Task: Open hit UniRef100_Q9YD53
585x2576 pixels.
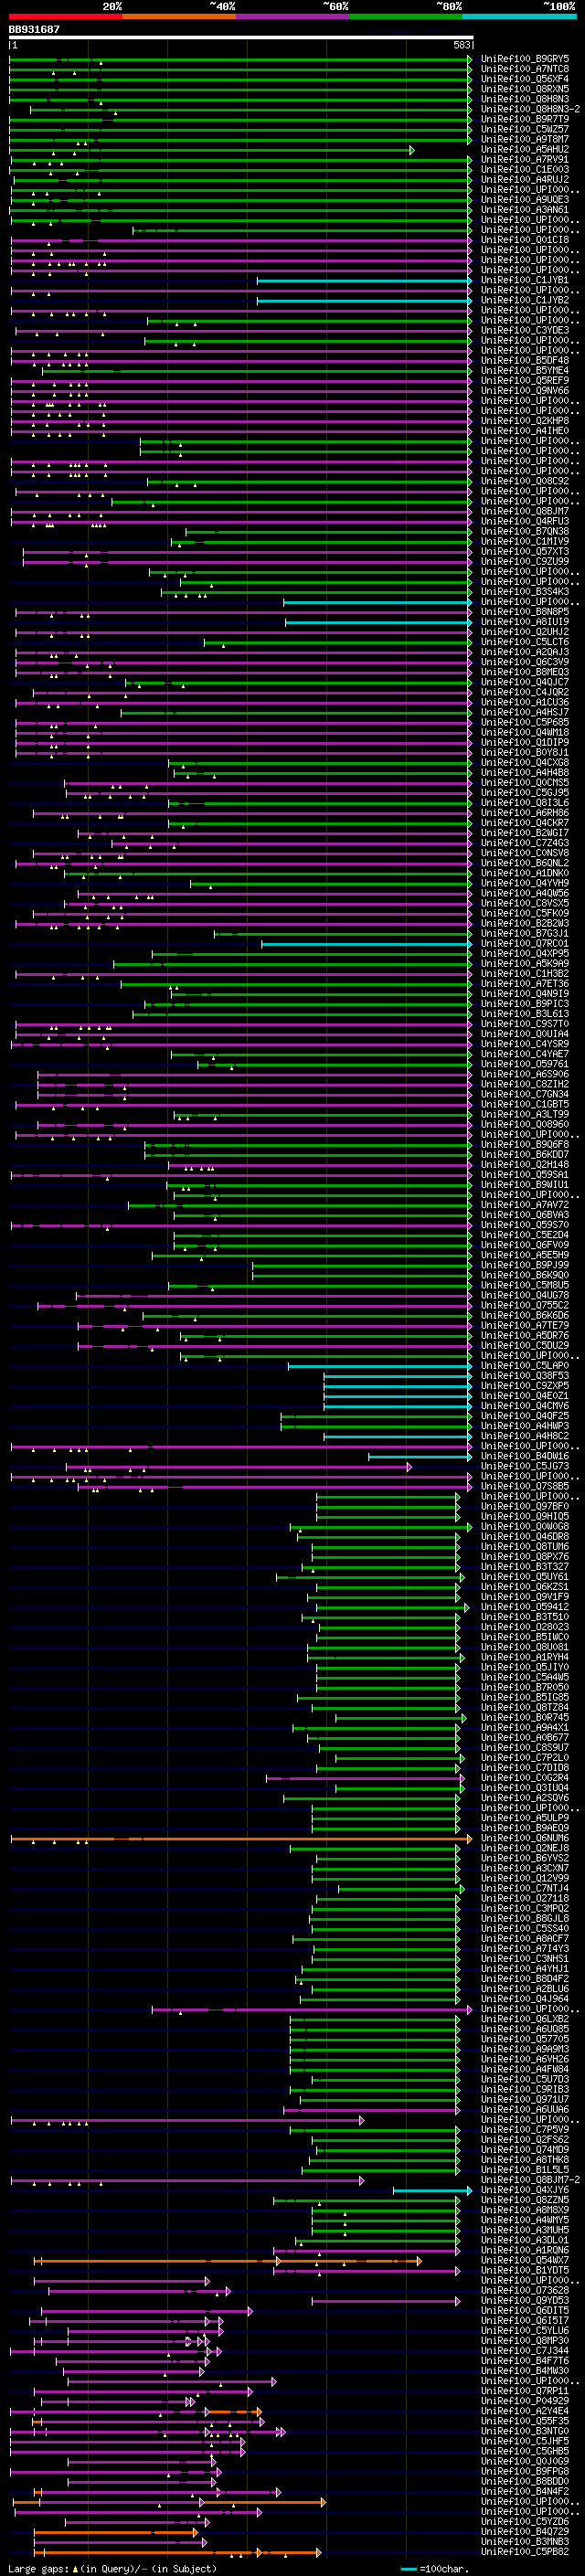Action: point(525,2301)
